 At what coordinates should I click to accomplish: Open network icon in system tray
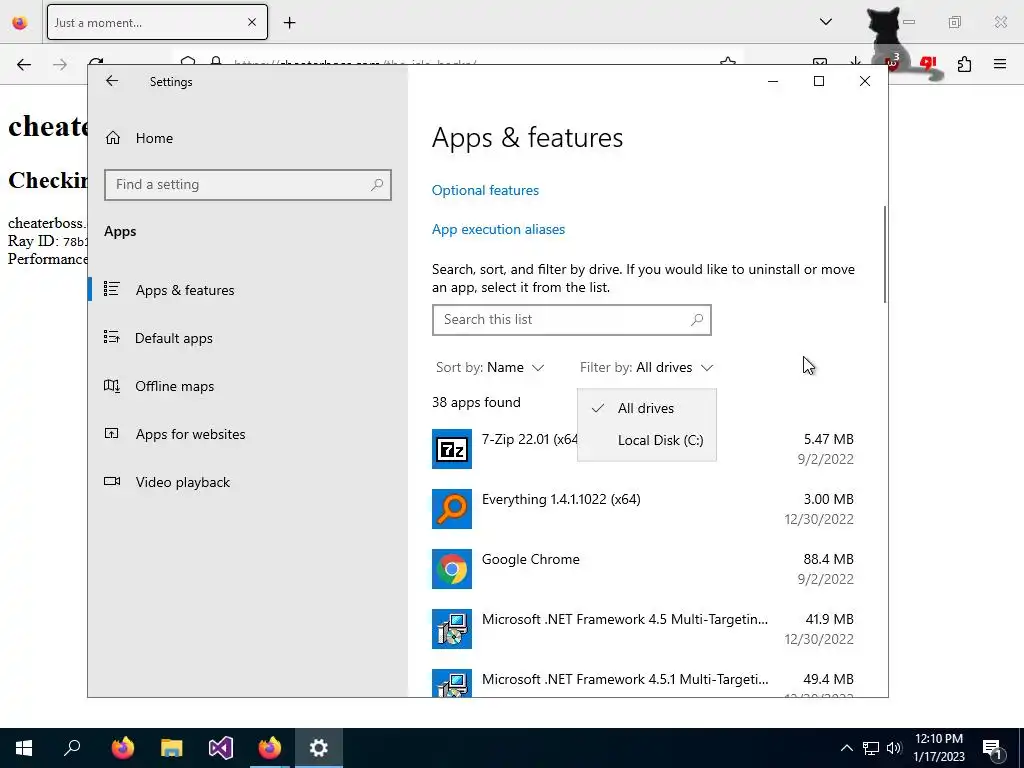pos(871,748)
